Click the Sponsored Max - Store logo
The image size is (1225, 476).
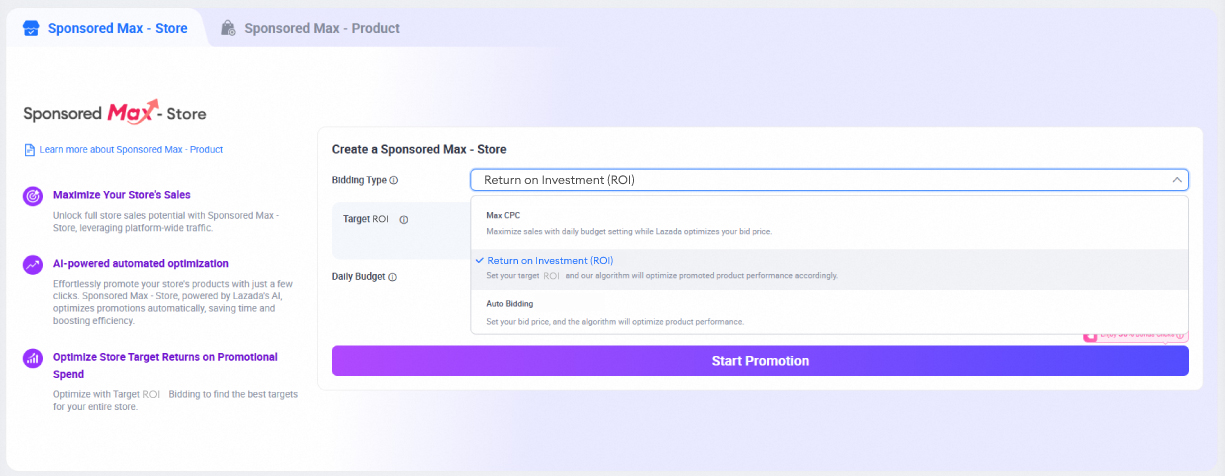115,112
